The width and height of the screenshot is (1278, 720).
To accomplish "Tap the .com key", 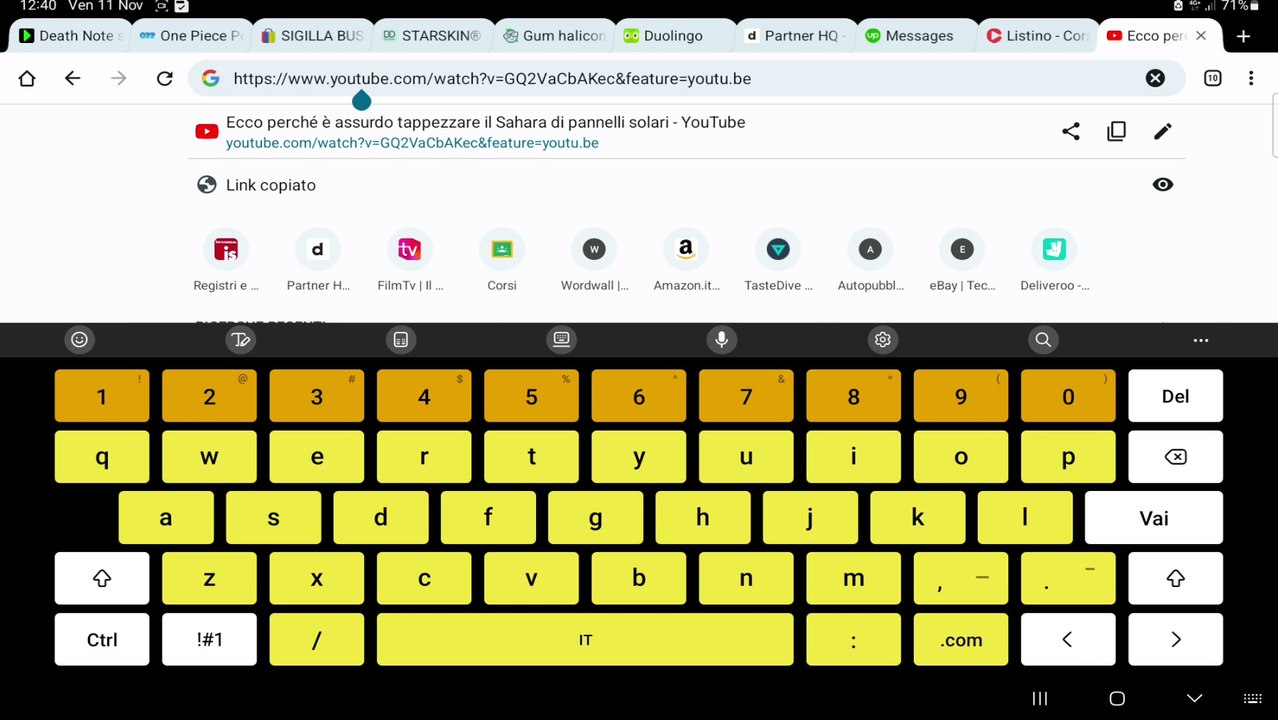I will 961,639.
